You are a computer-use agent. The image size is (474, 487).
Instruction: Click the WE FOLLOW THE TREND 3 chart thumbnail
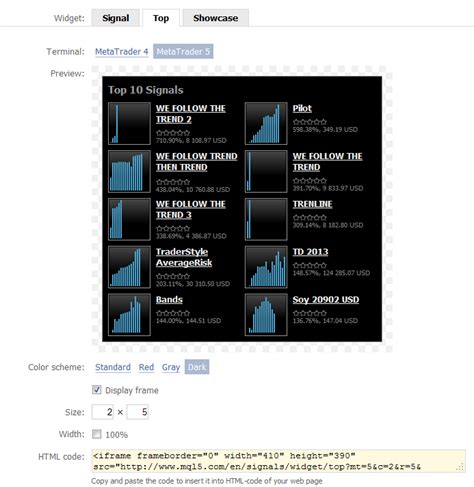(x=129, y=219)
